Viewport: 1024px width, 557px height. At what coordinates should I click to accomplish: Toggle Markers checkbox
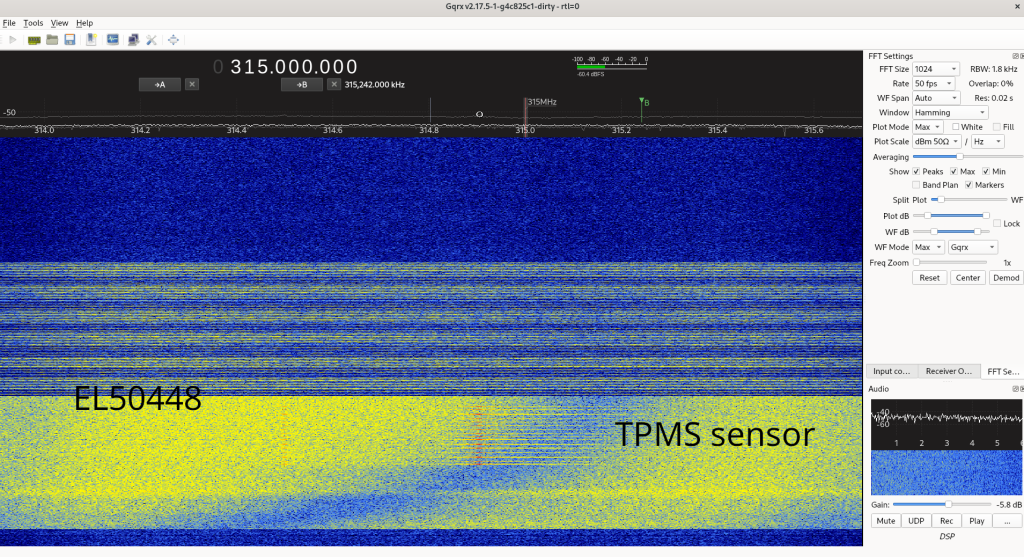click(x=969, y=185)
